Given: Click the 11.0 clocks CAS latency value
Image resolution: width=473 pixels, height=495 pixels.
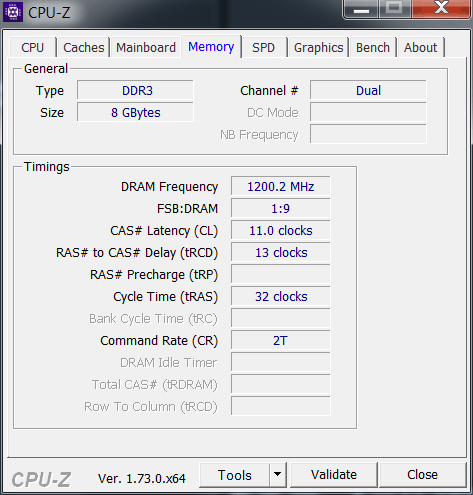Looking at the screenshot, I should pos(281,230).
